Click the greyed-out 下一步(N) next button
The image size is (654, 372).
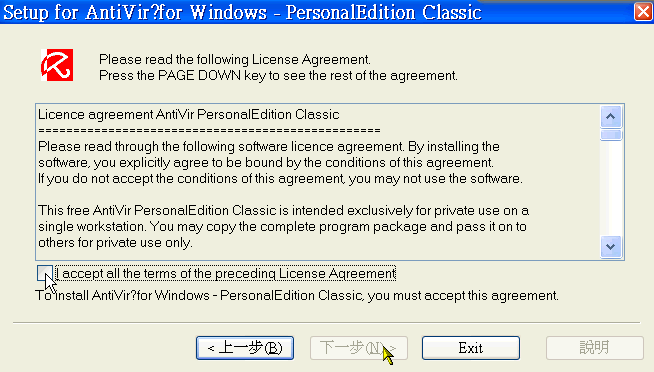pyautogui.click(x=359, y=348)
